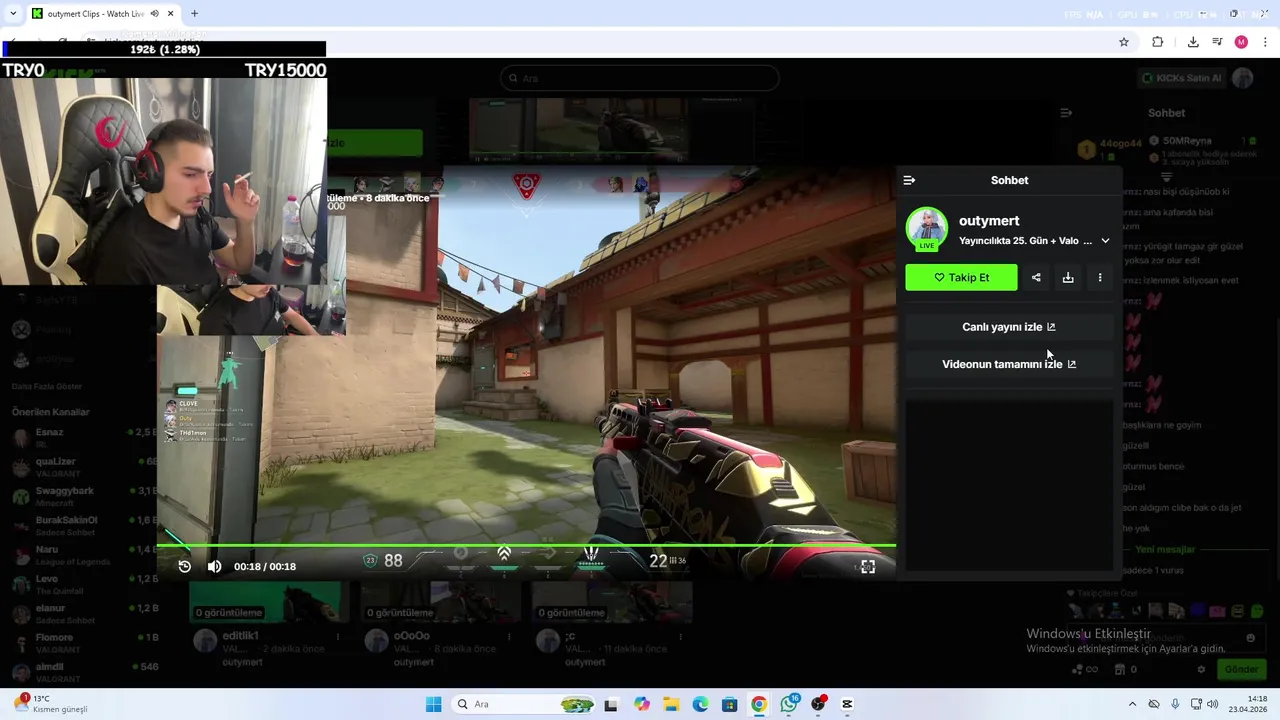Viewport: 1280px width, 720px height.
Task: Bookmark this page with star icon
Action: pos(1124,42)
